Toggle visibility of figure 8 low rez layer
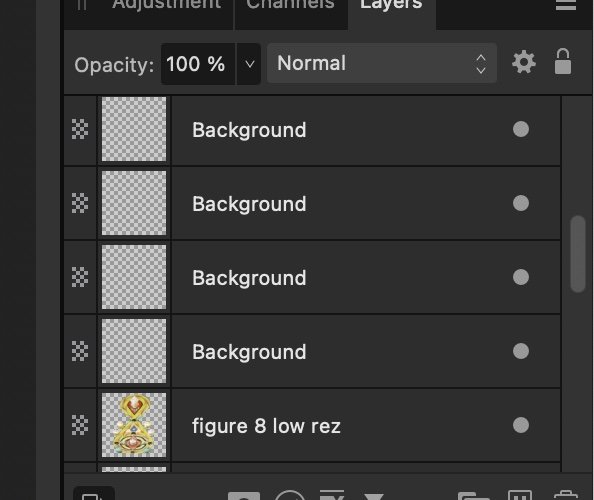The width and height of the screenshot is (594, 500). pos(521,425)
